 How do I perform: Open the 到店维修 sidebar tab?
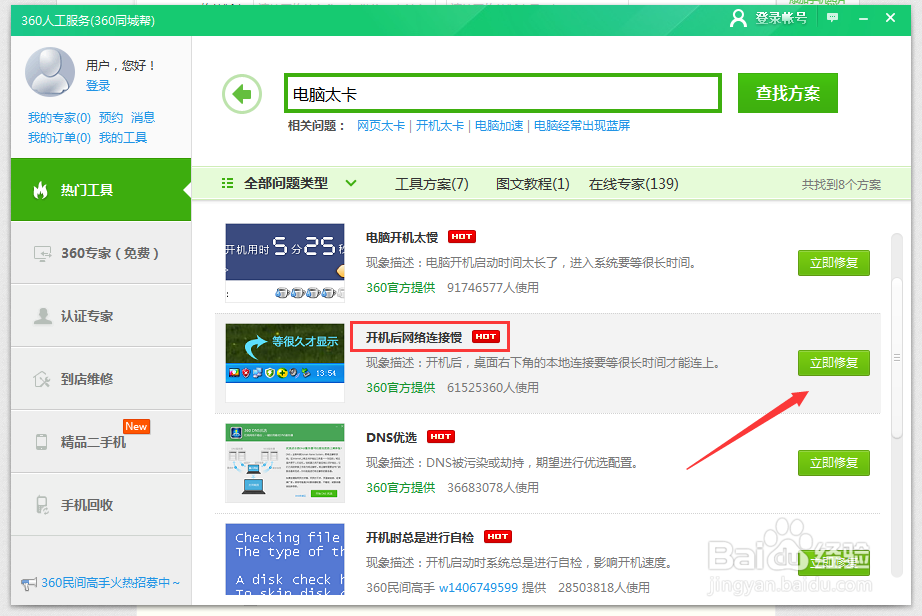coord(101,379)
